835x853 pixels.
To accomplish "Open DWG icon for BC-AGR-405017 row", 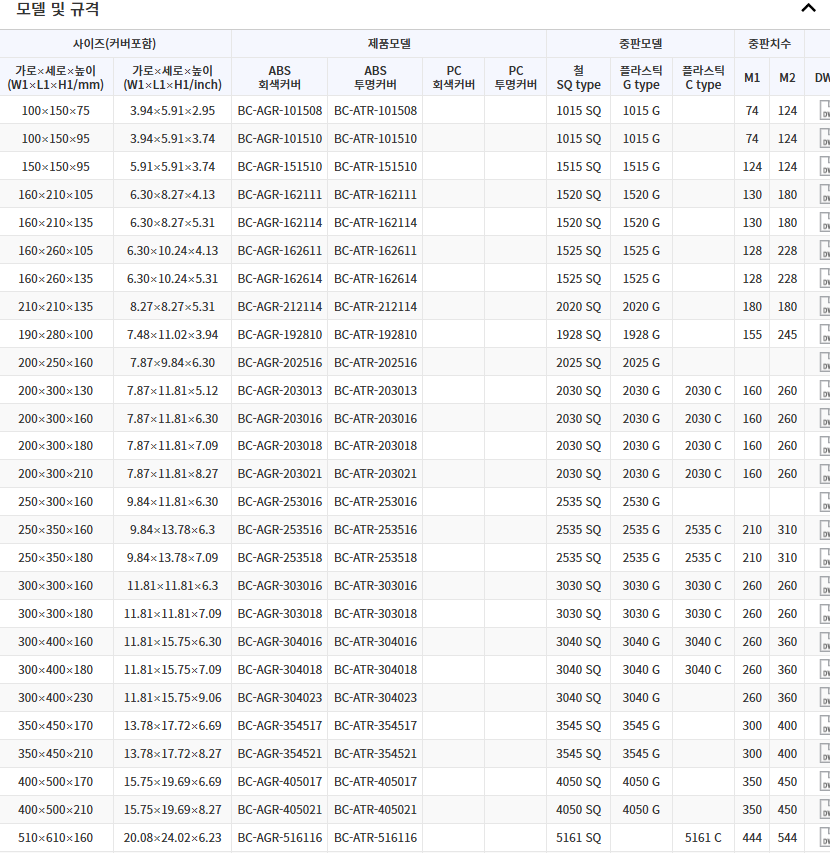I will coord(826,782).
